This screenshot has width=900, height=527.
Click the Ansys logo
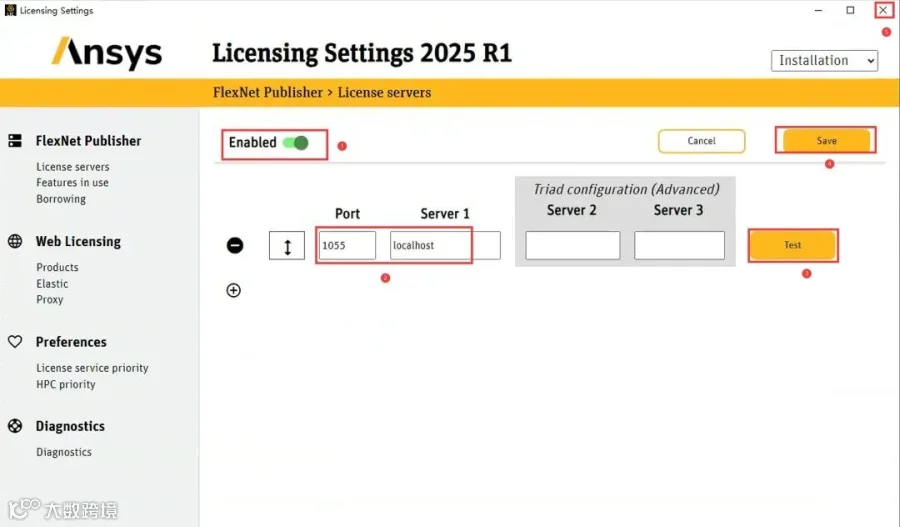[107, 53]
